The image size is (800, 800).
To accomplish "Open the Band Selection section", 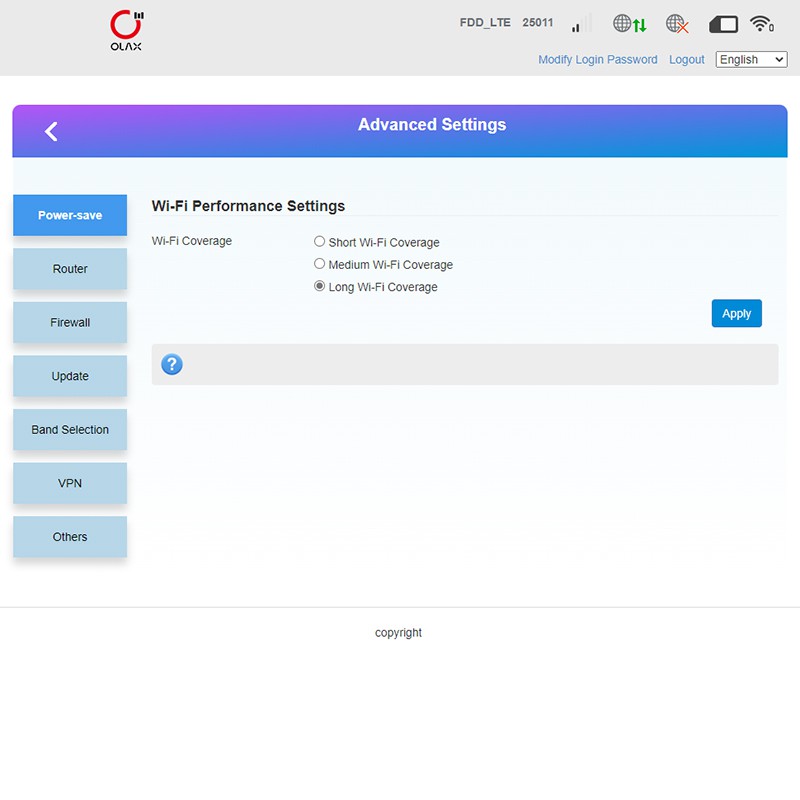I will (x=70, y=430).
